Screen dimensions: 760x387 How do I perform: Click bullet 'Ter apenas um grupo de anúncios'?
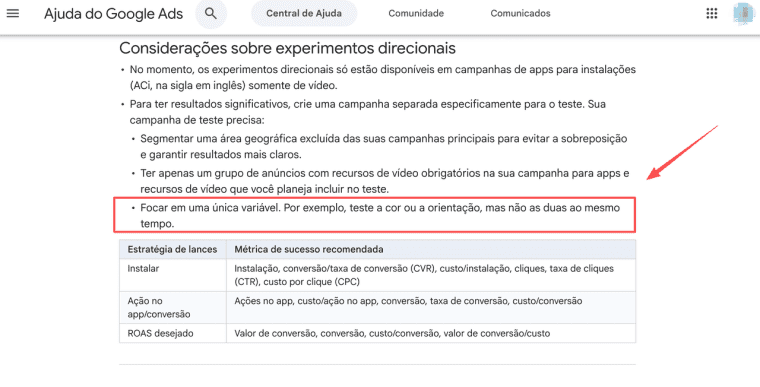pos(384,181)
